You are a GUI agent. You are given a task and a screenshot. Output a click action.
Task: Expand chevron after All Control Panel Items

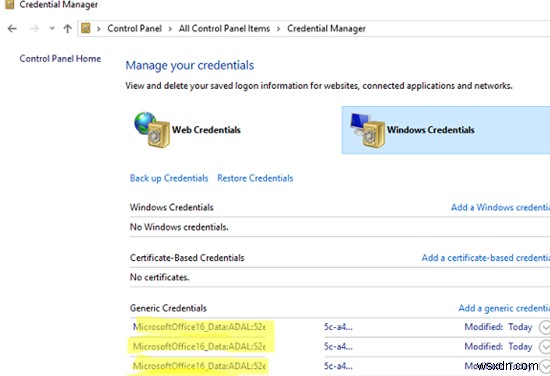(x=279, y=29)
